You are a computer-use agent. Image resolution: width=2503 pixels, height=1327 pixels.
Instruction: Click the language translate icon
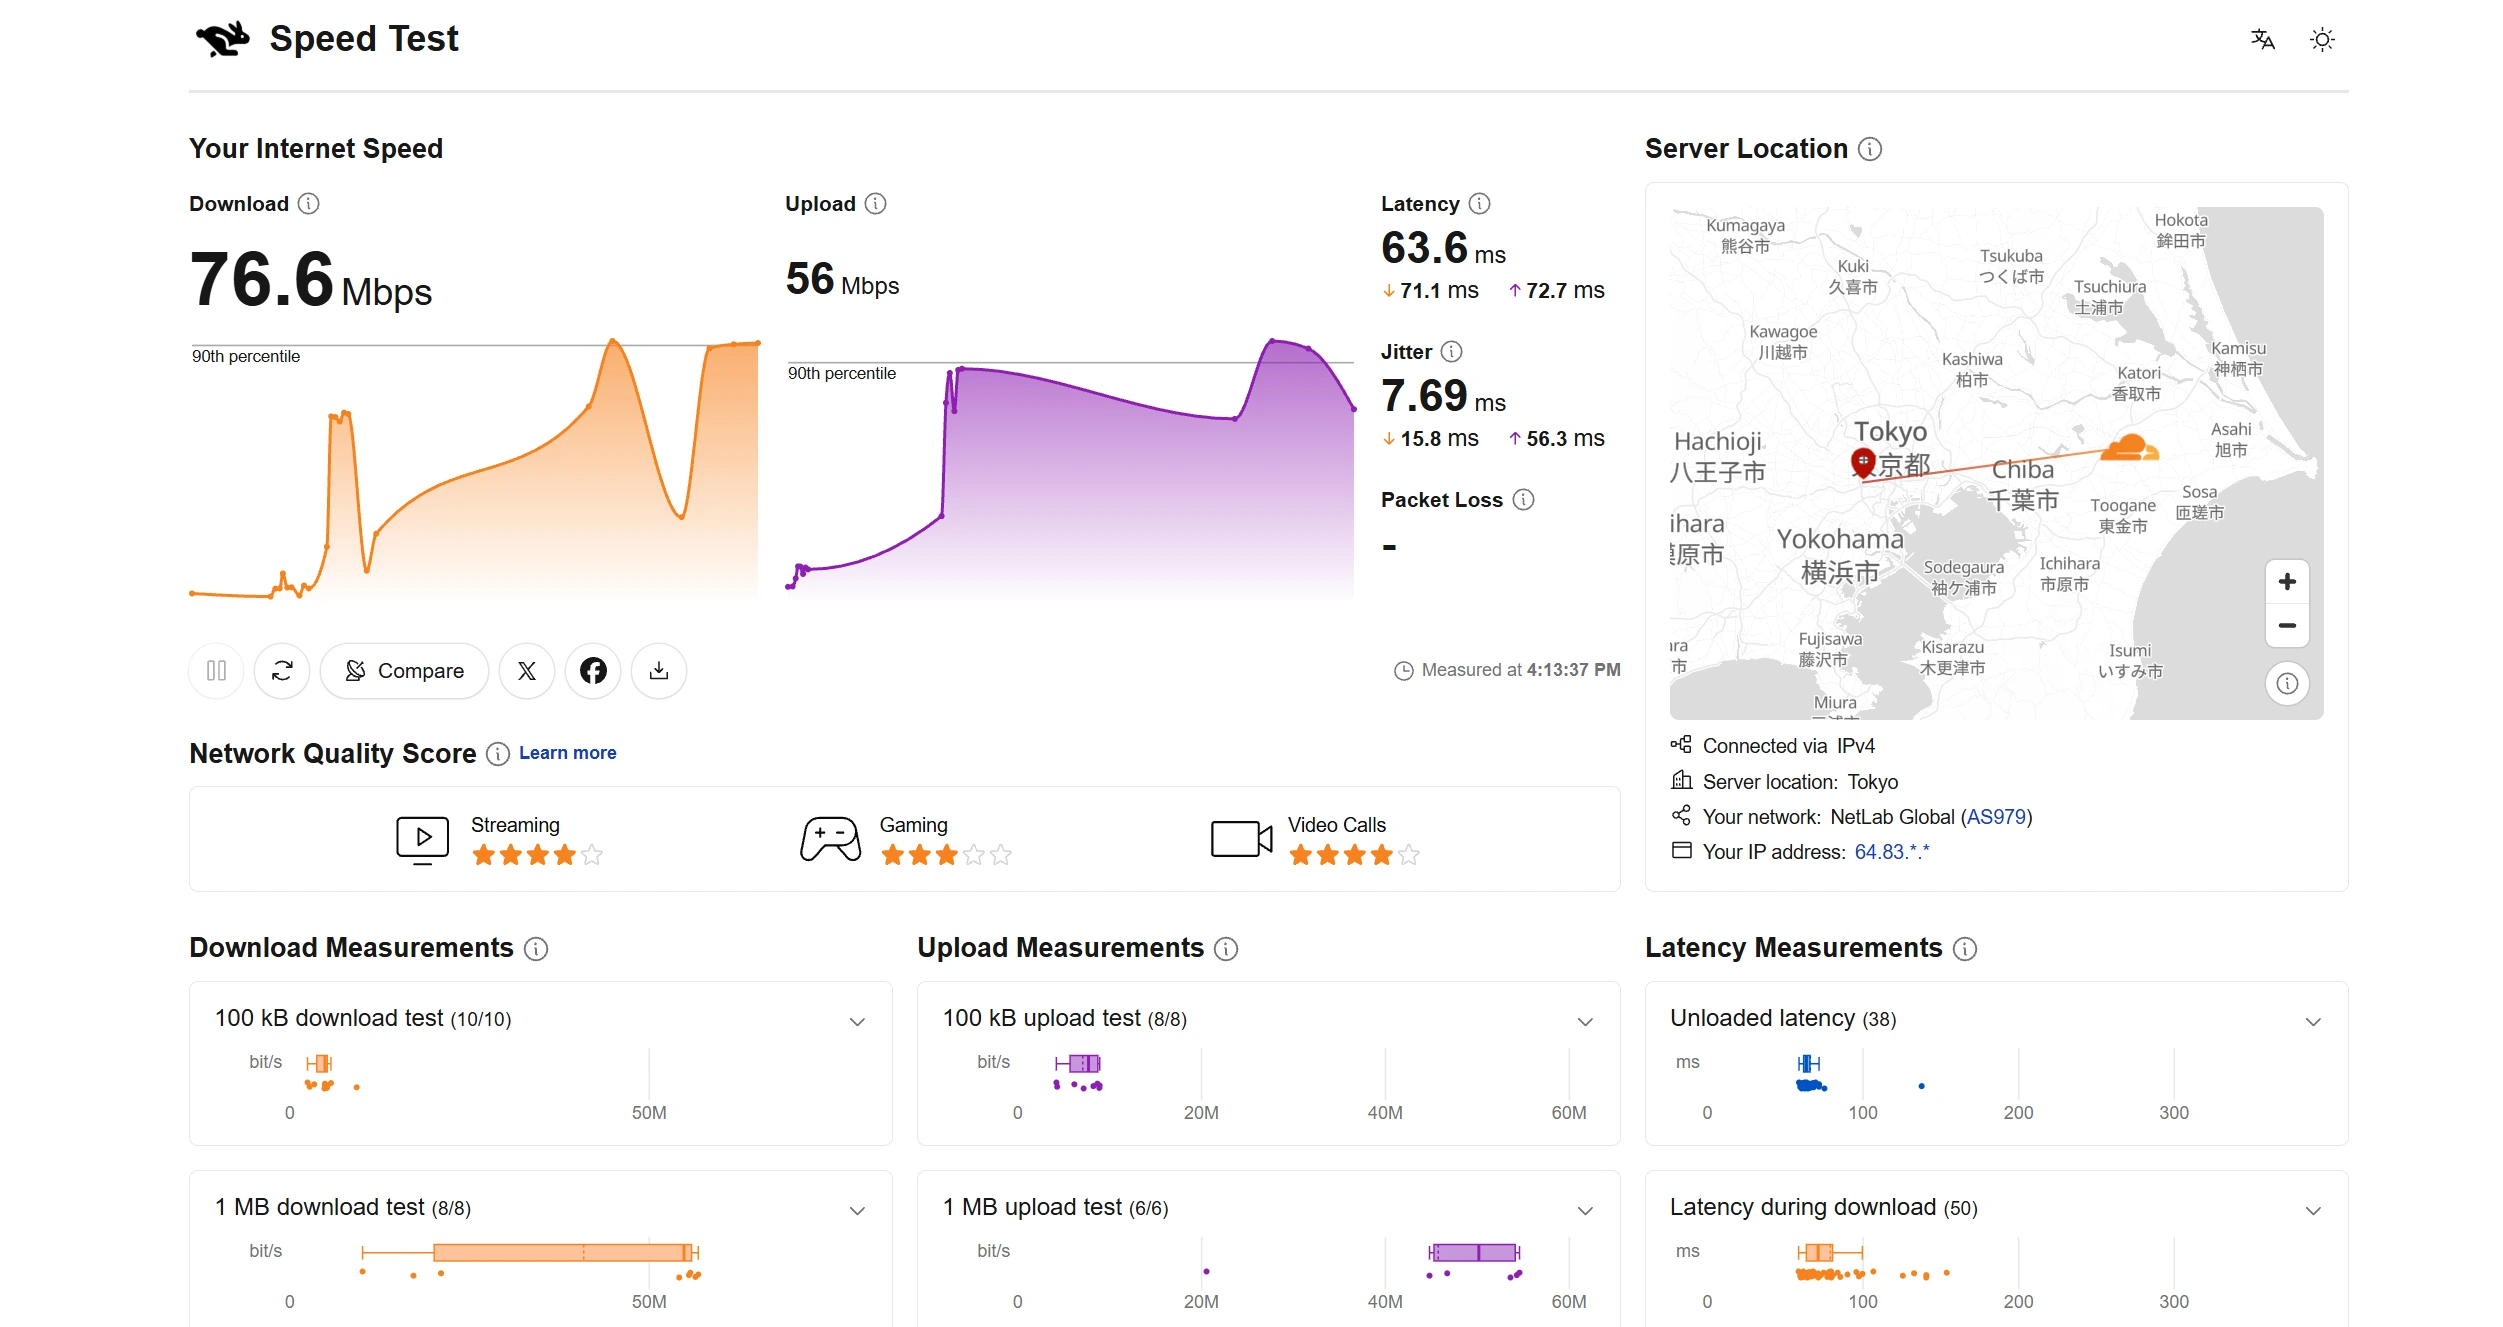[x=2262, y=39]
